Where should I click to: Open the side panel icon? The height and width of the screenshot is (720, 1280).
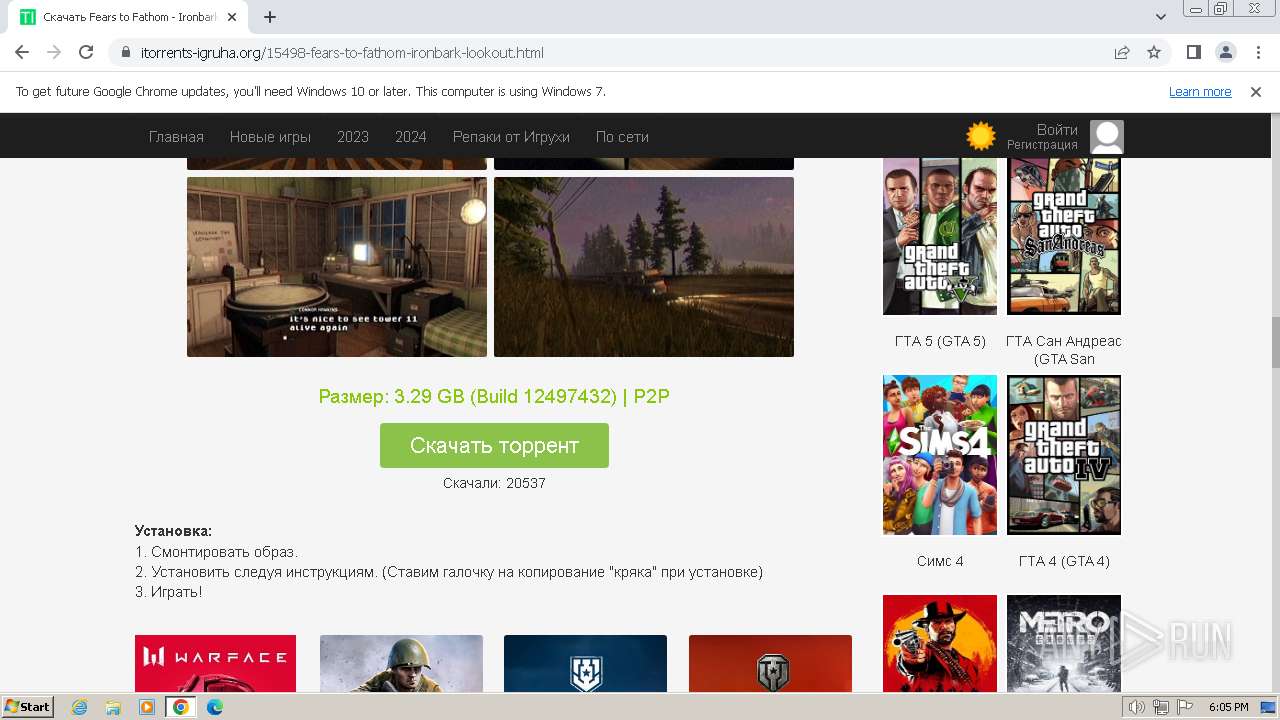tap(1193, 52)
